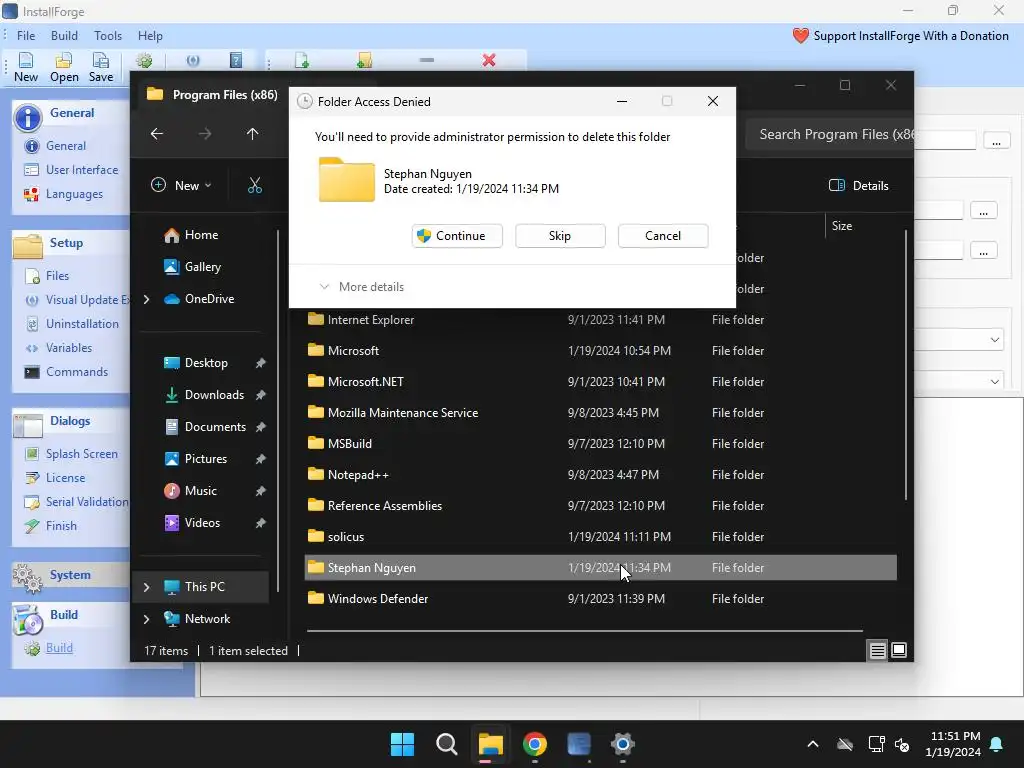Click the add folder icon in InstallForge toolbar
The height and width of the screenshot is (768, 1024).
364,61
